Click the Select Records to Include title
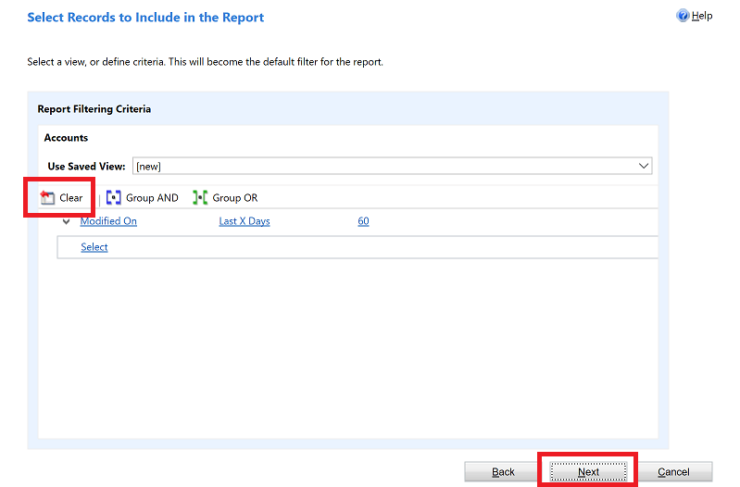Screen dimensions: 740x487 pyautogui.click(x=145, y=17)
